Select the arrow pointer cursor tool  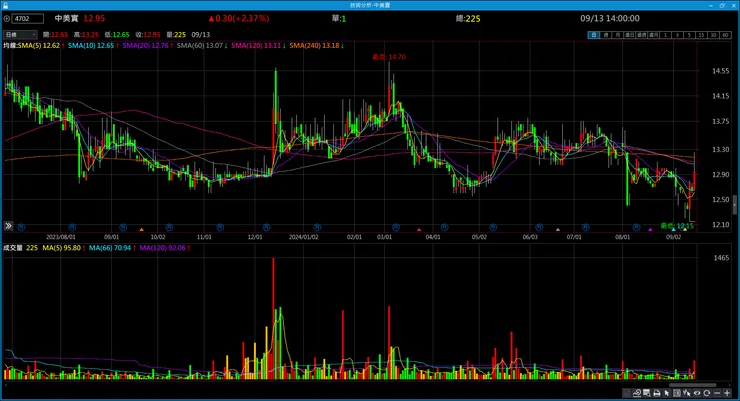point(667,393)
